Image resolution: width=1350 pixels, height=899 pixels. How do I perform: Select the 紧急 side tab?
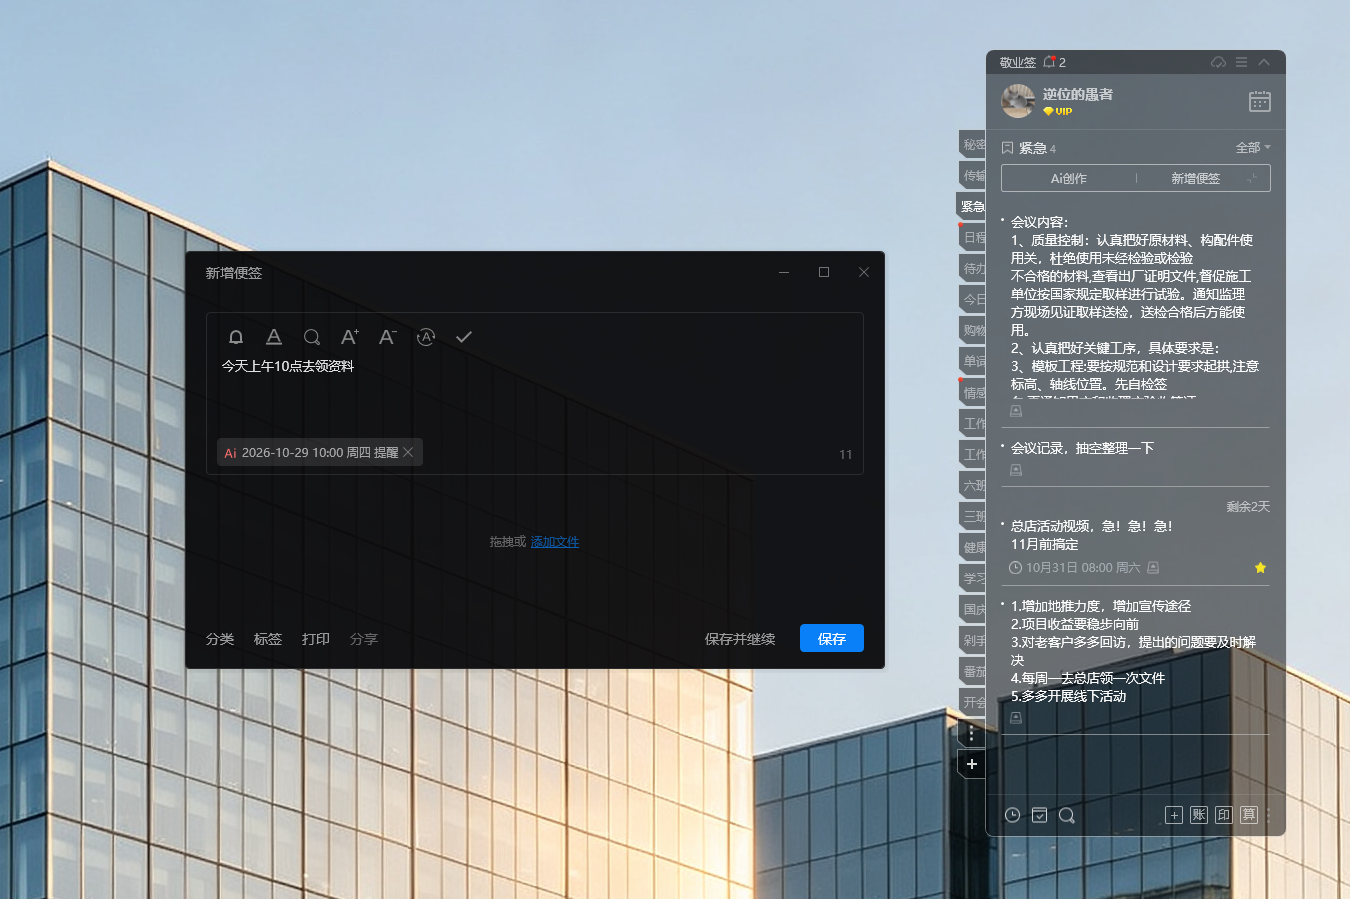(972, 206)
